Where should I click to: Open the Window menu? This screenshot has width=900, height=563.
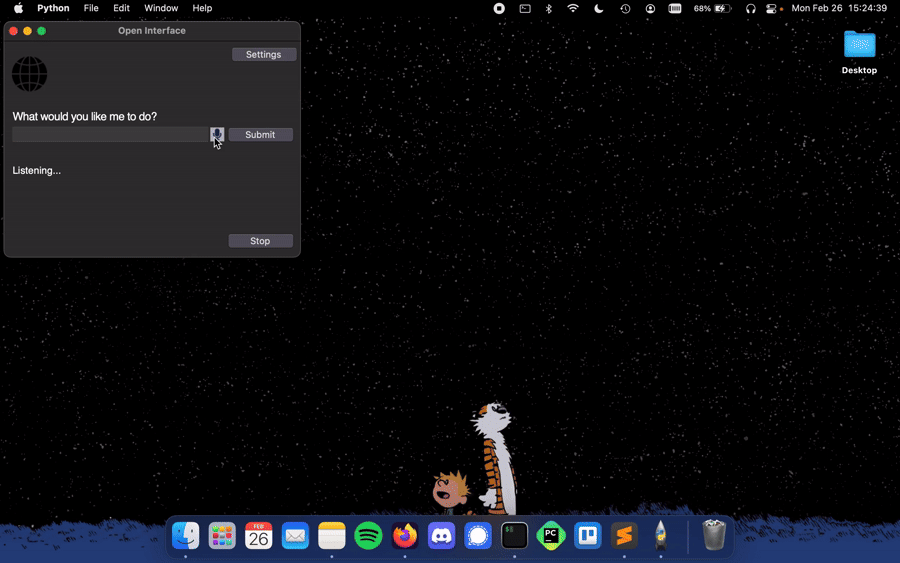coord(161,8)
